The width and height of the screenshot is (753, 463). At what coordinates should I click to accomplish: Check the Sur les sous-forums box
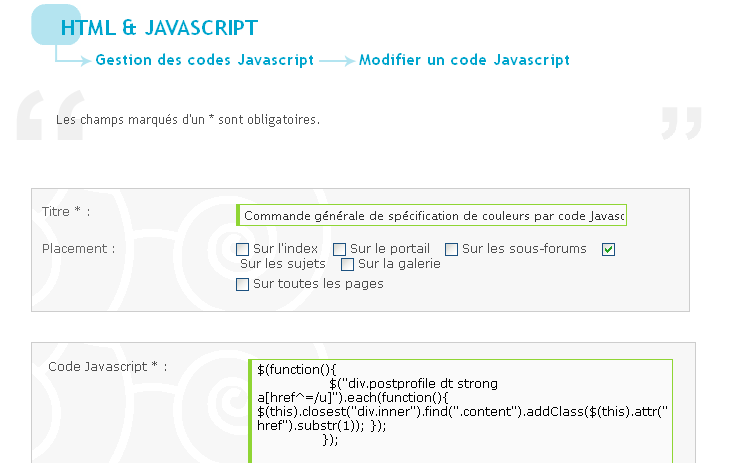click(x=451, y=249)
